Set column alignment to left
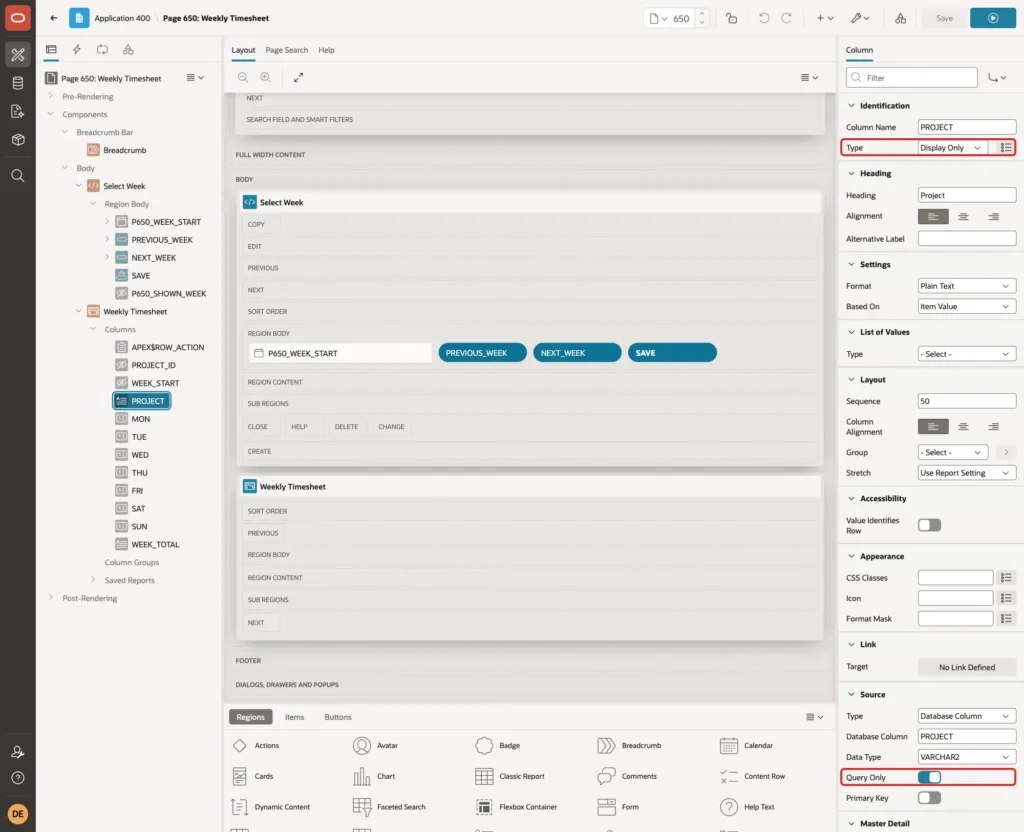This screenshot has width=1024, height=832. click(x=933, y=426)
